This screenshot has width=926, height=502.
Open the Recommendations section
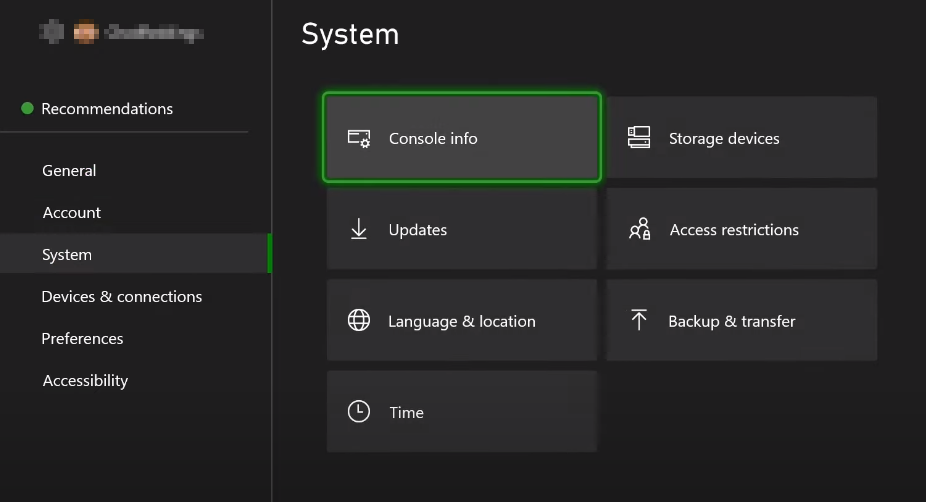coord(107,109)
